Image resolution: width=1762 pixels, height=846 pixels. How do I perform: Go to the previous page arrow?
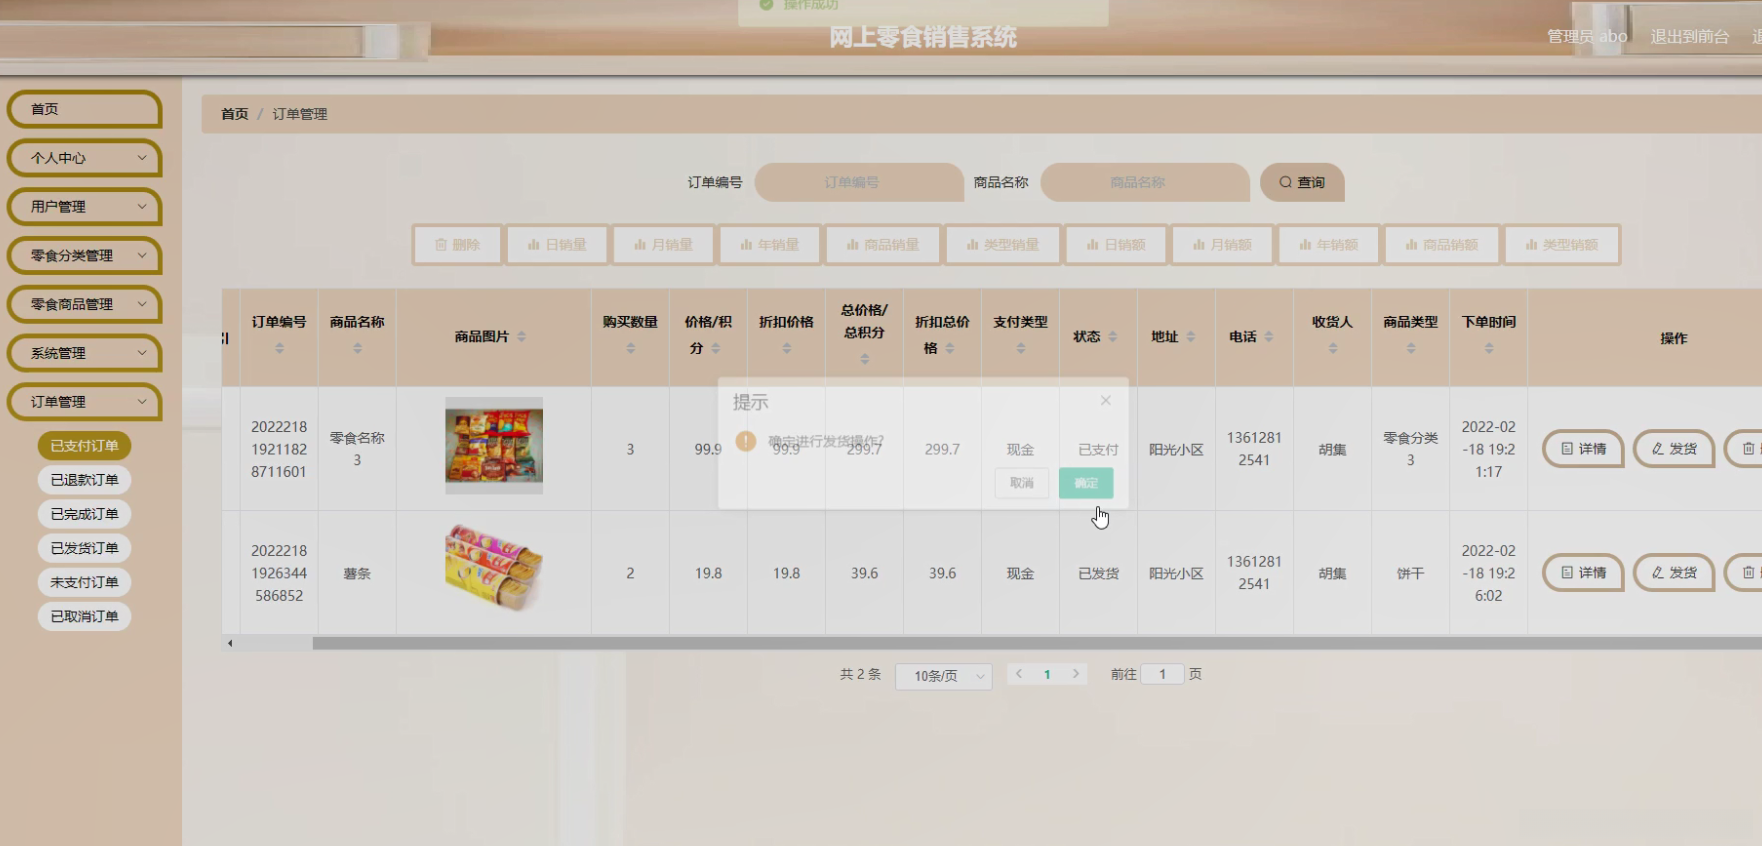pyautogui.click(x=1019, y=674)
